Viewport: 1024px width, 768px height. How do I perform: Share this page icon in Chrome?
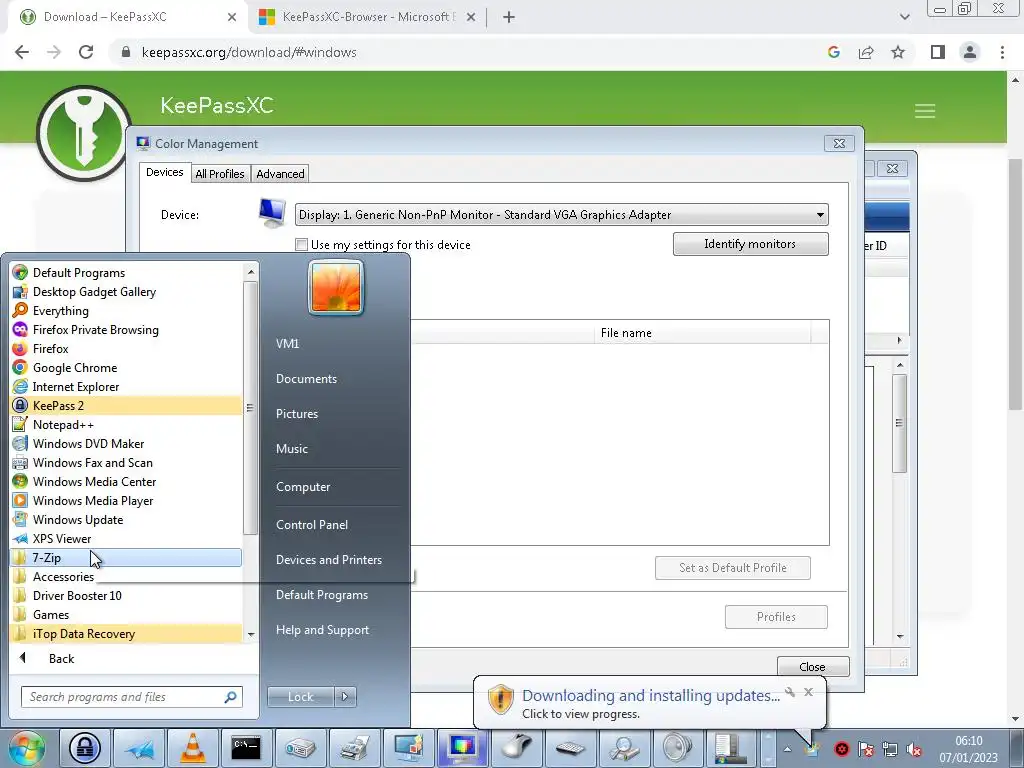click(x=866, y=52)
